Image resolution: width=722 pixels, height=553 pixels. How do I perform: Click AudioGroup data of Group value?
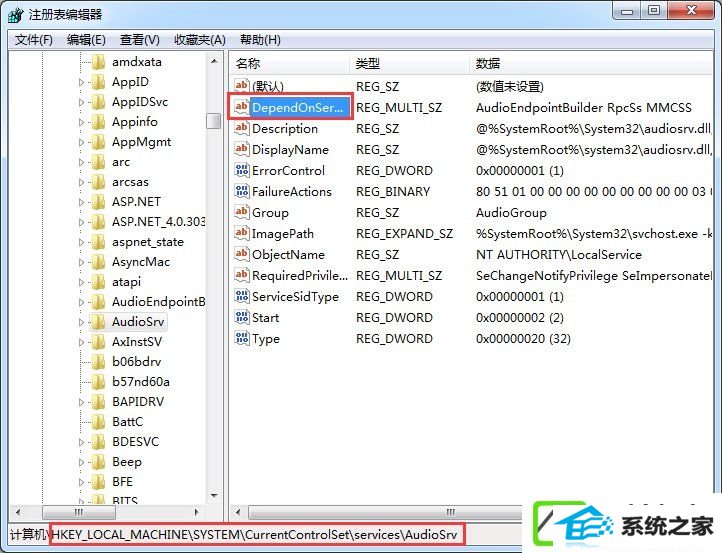pyautogui.click(x=511, y=213)
